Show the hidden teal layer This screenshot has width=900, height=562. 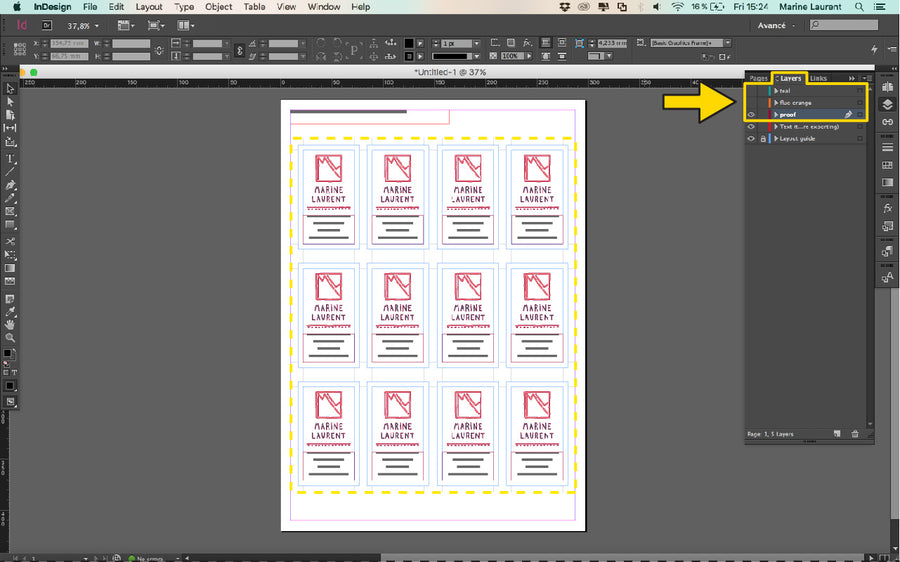pos(751,91)
